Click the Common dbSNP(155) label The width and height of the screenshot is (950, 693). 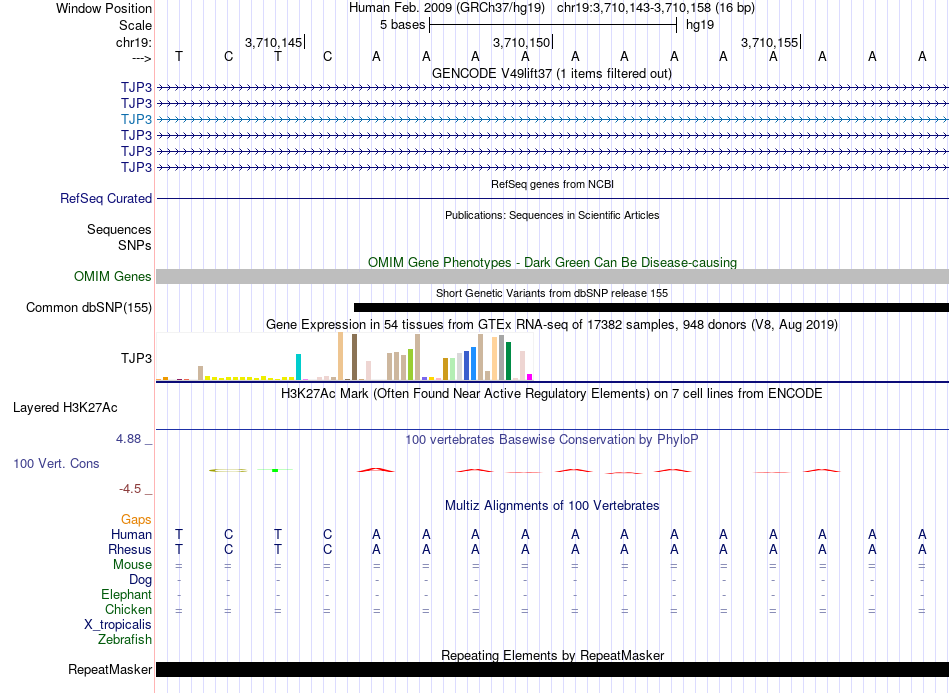89,308
